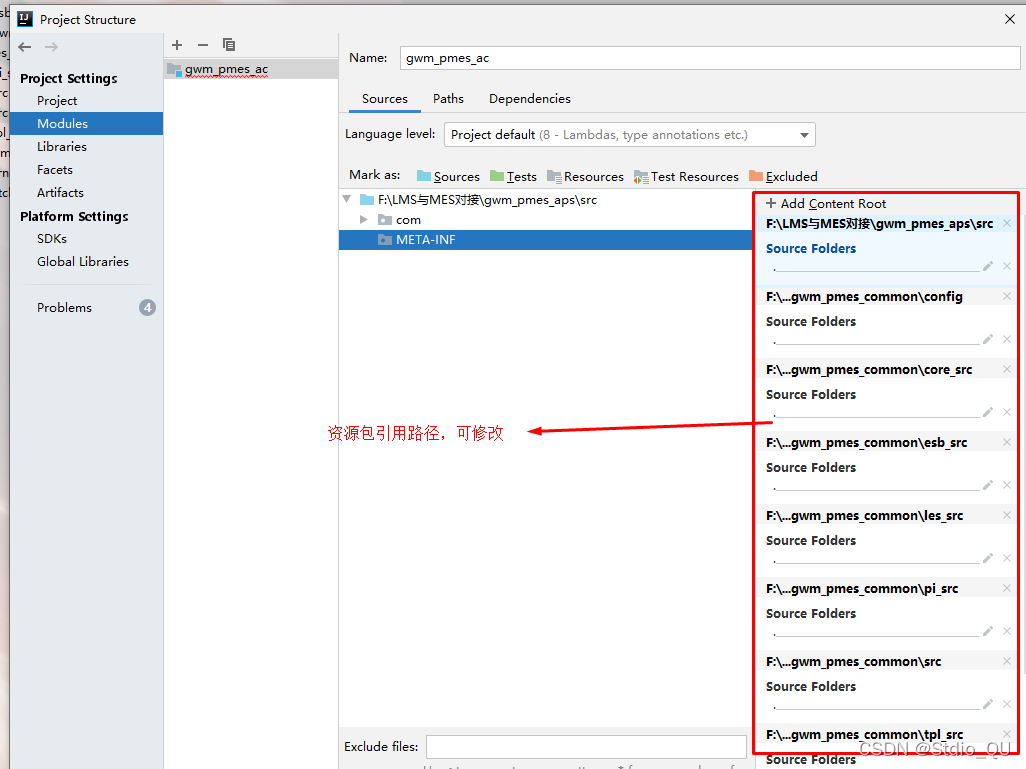Click Add Content Root button
This screenshot has width=1026, height=769.
pyautogui.click(x=826, y=204)
